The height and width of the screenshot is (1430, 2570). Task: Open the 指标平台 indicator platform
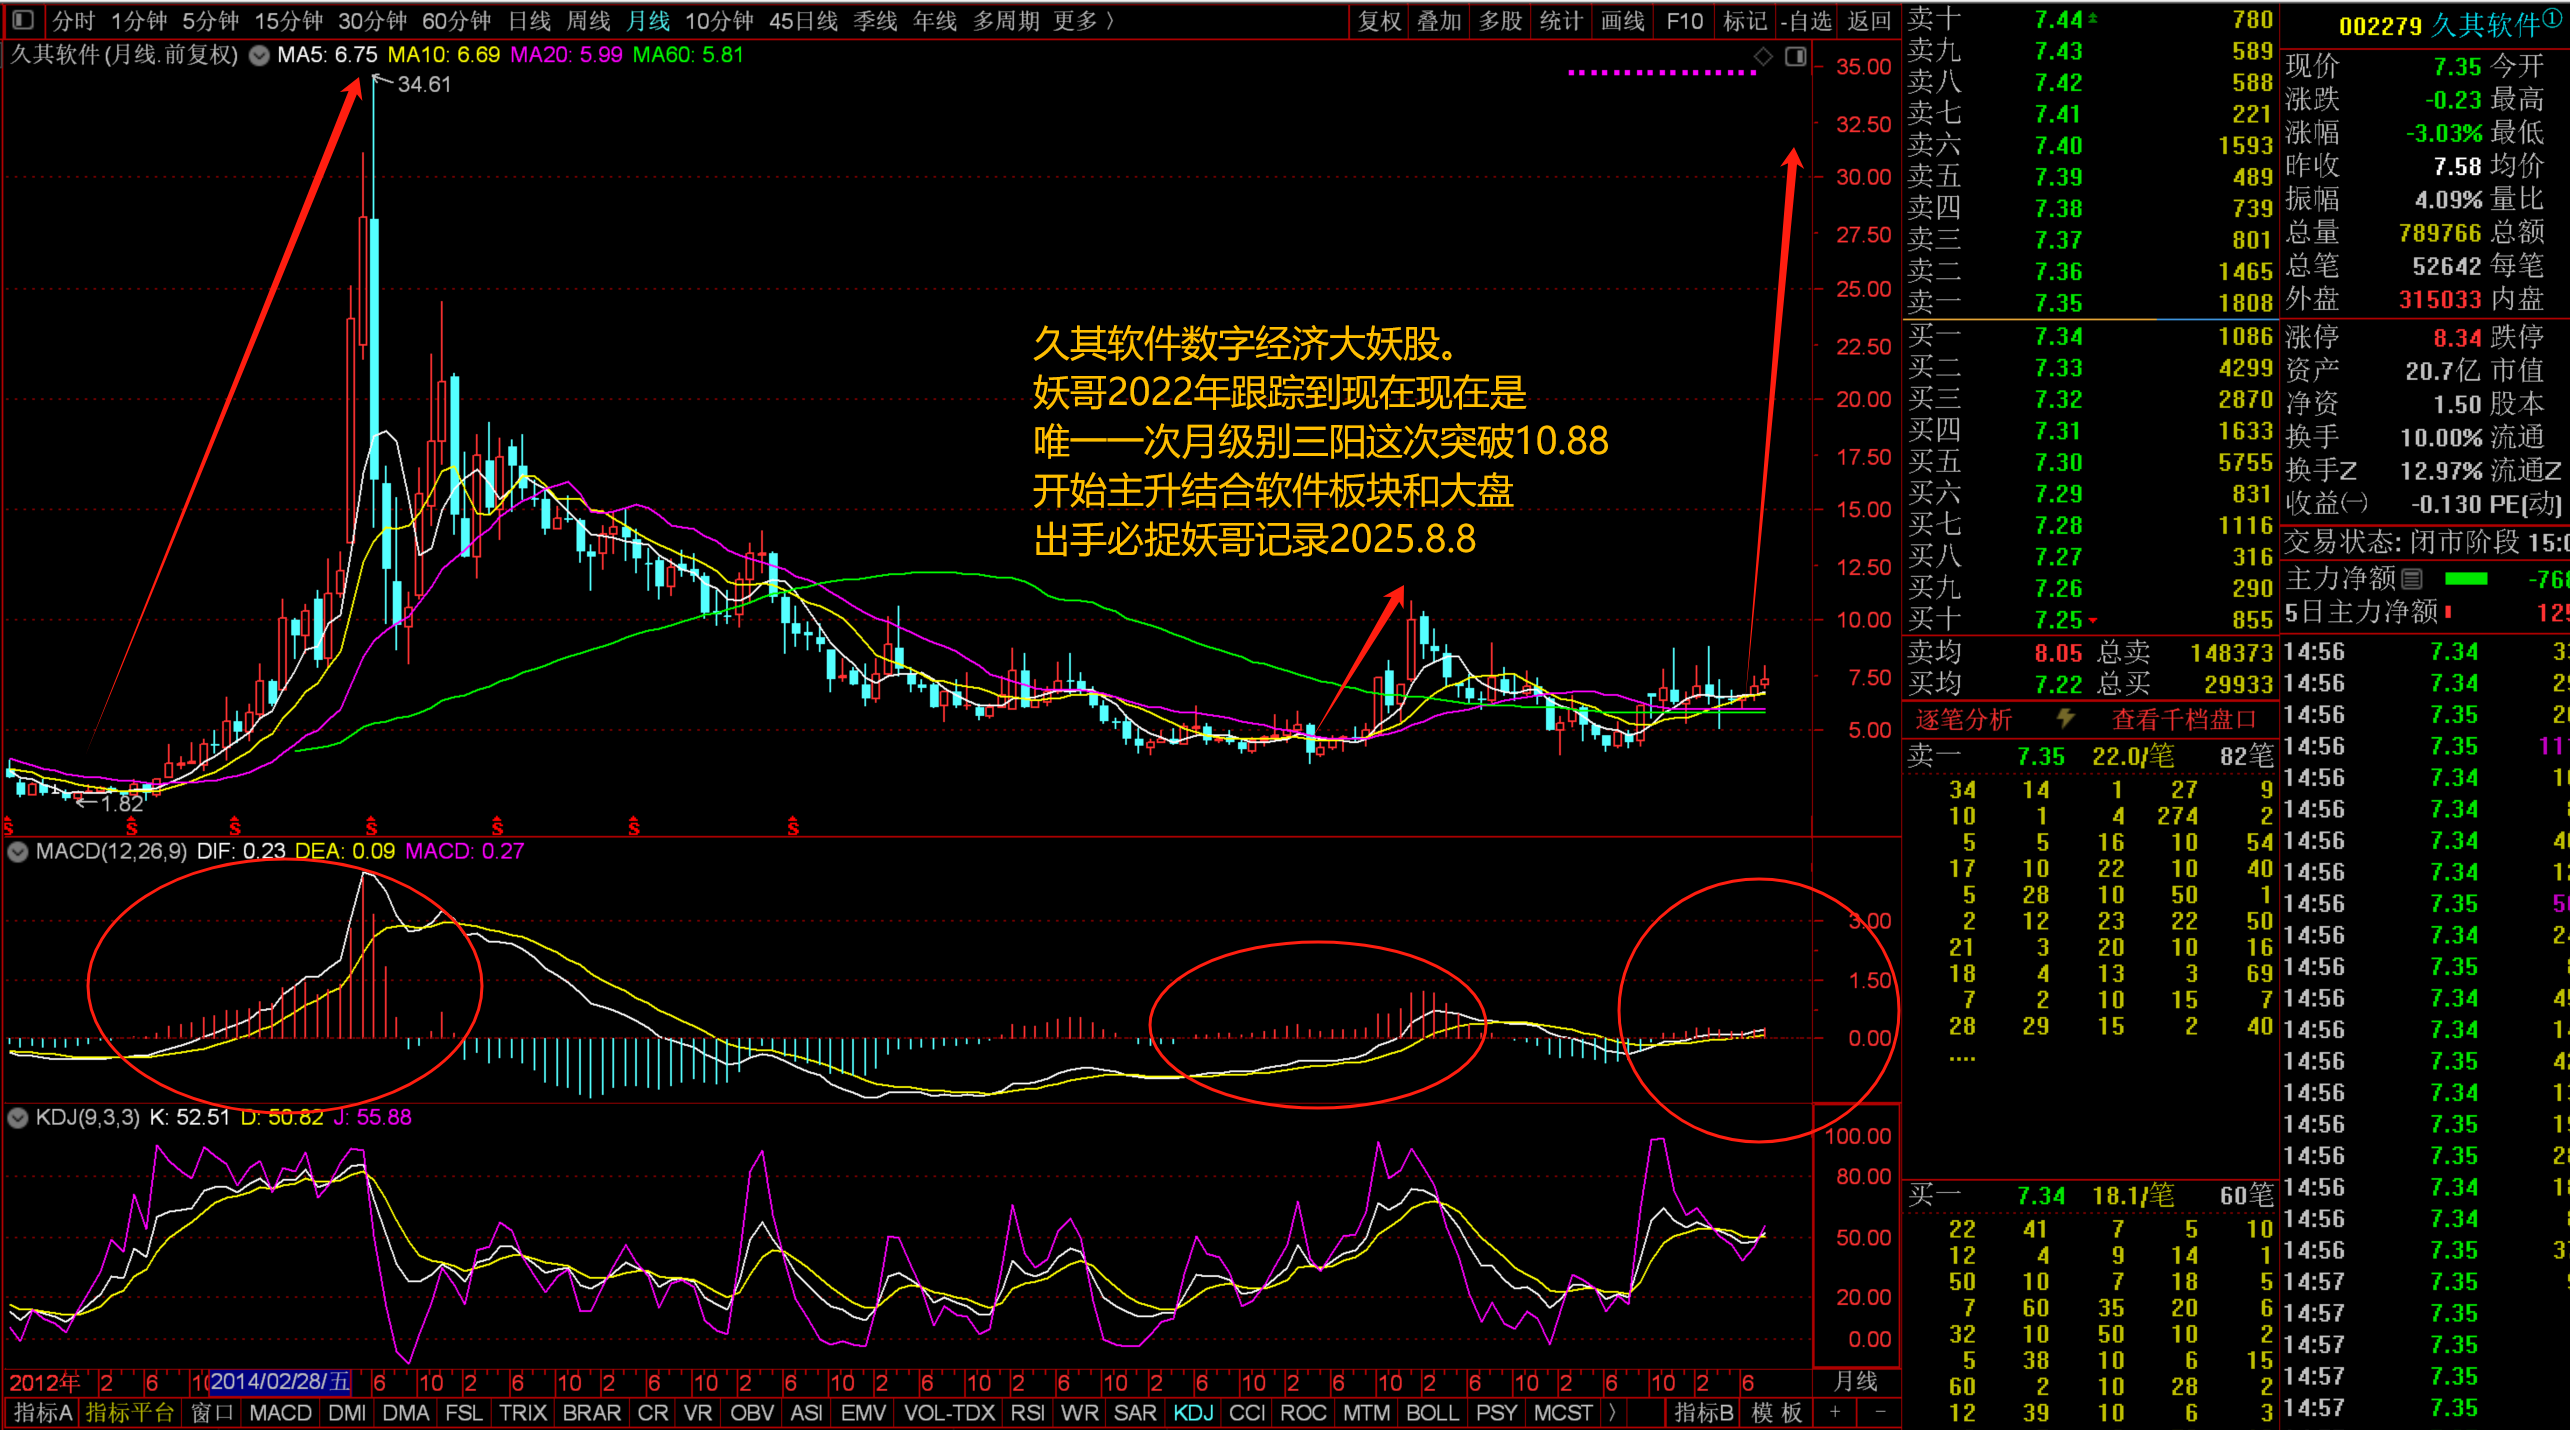(x=130, y=1412)
